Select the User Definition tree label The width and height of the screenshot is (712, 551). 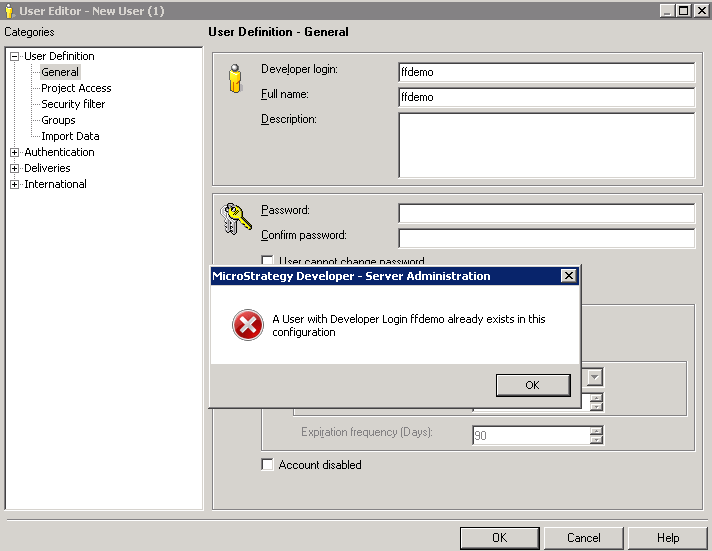pyautogui.click(x=59, y=56)
